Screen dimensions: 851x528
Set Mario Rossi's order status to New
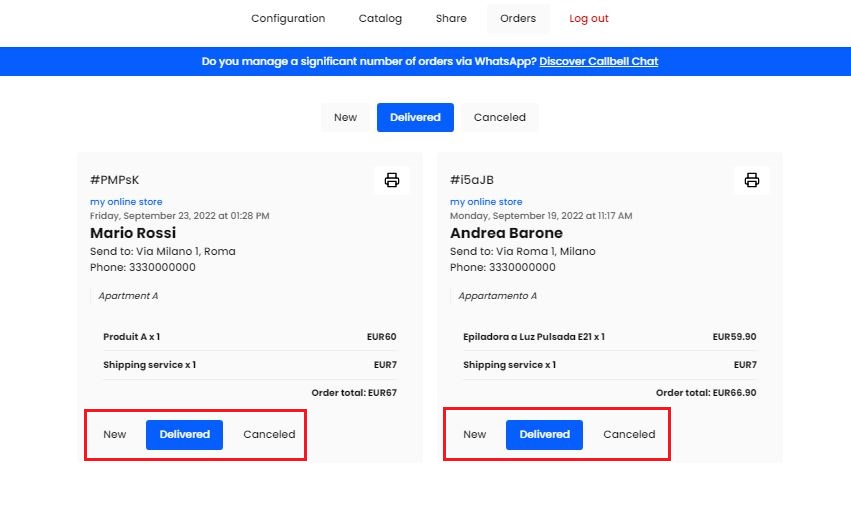tap(115, 434)
